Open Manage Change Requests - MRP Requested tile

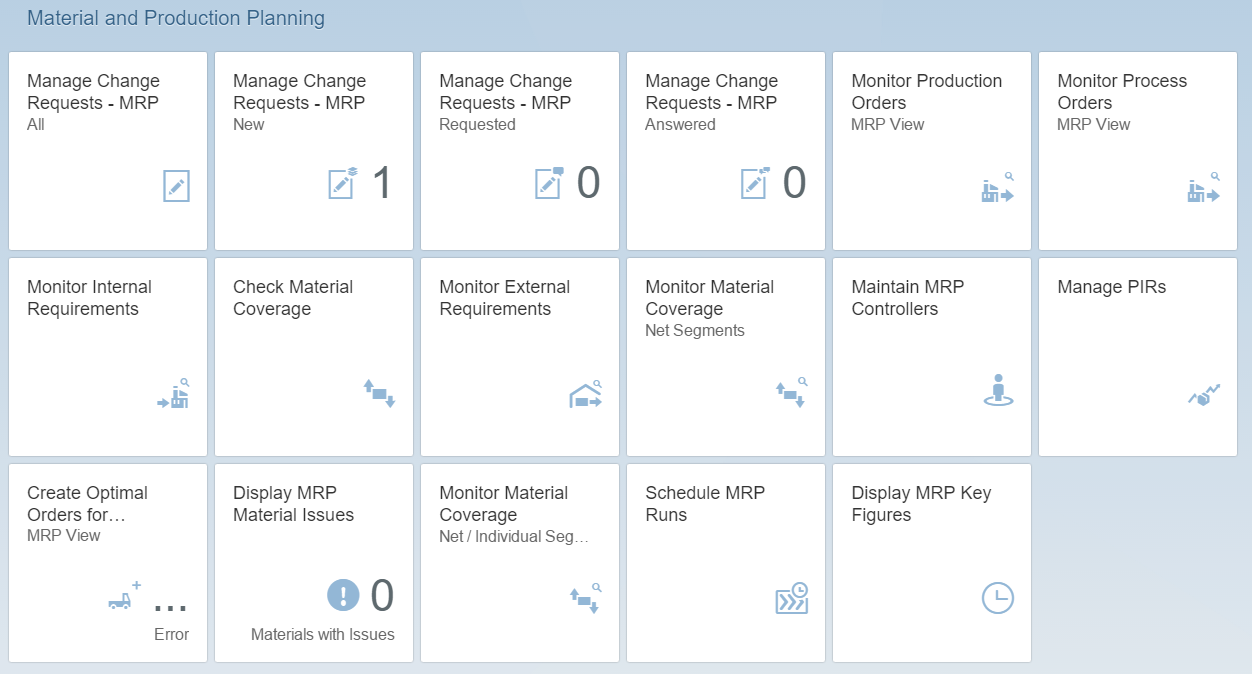[x=519, y=150]
